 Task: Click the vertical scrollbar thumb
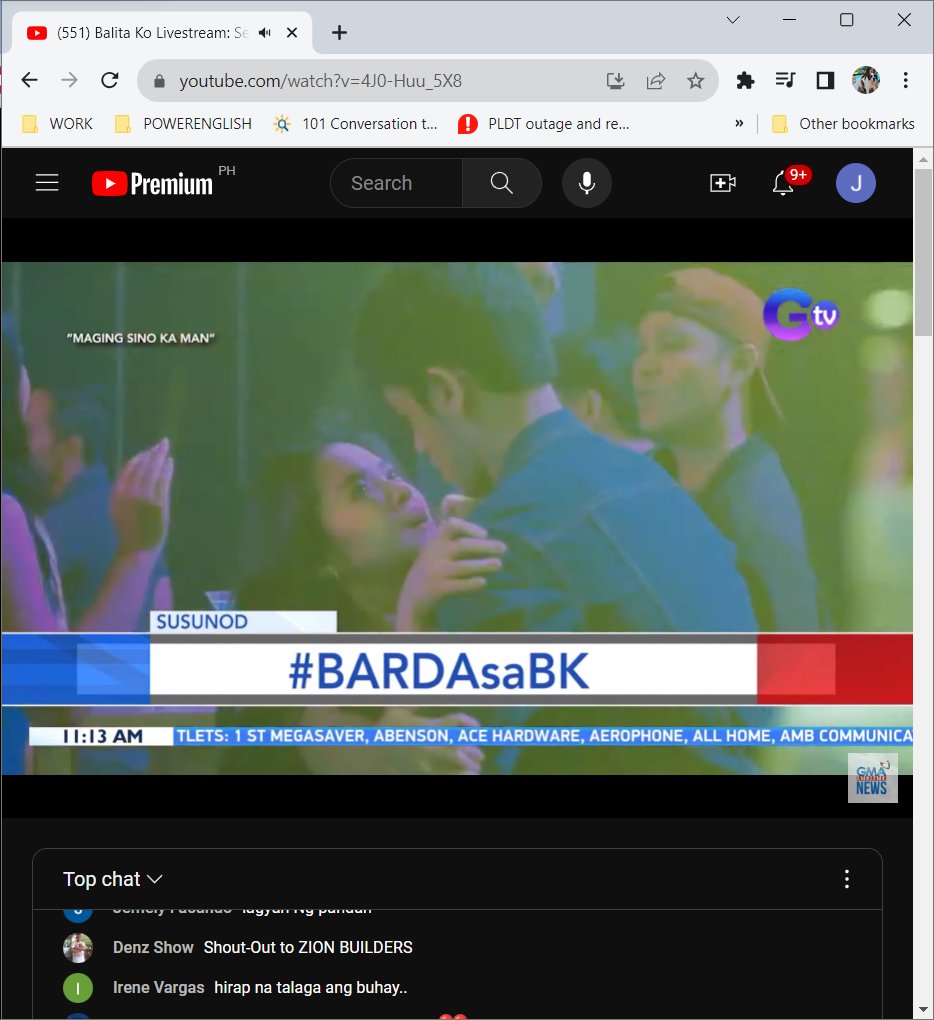[923, 252]
